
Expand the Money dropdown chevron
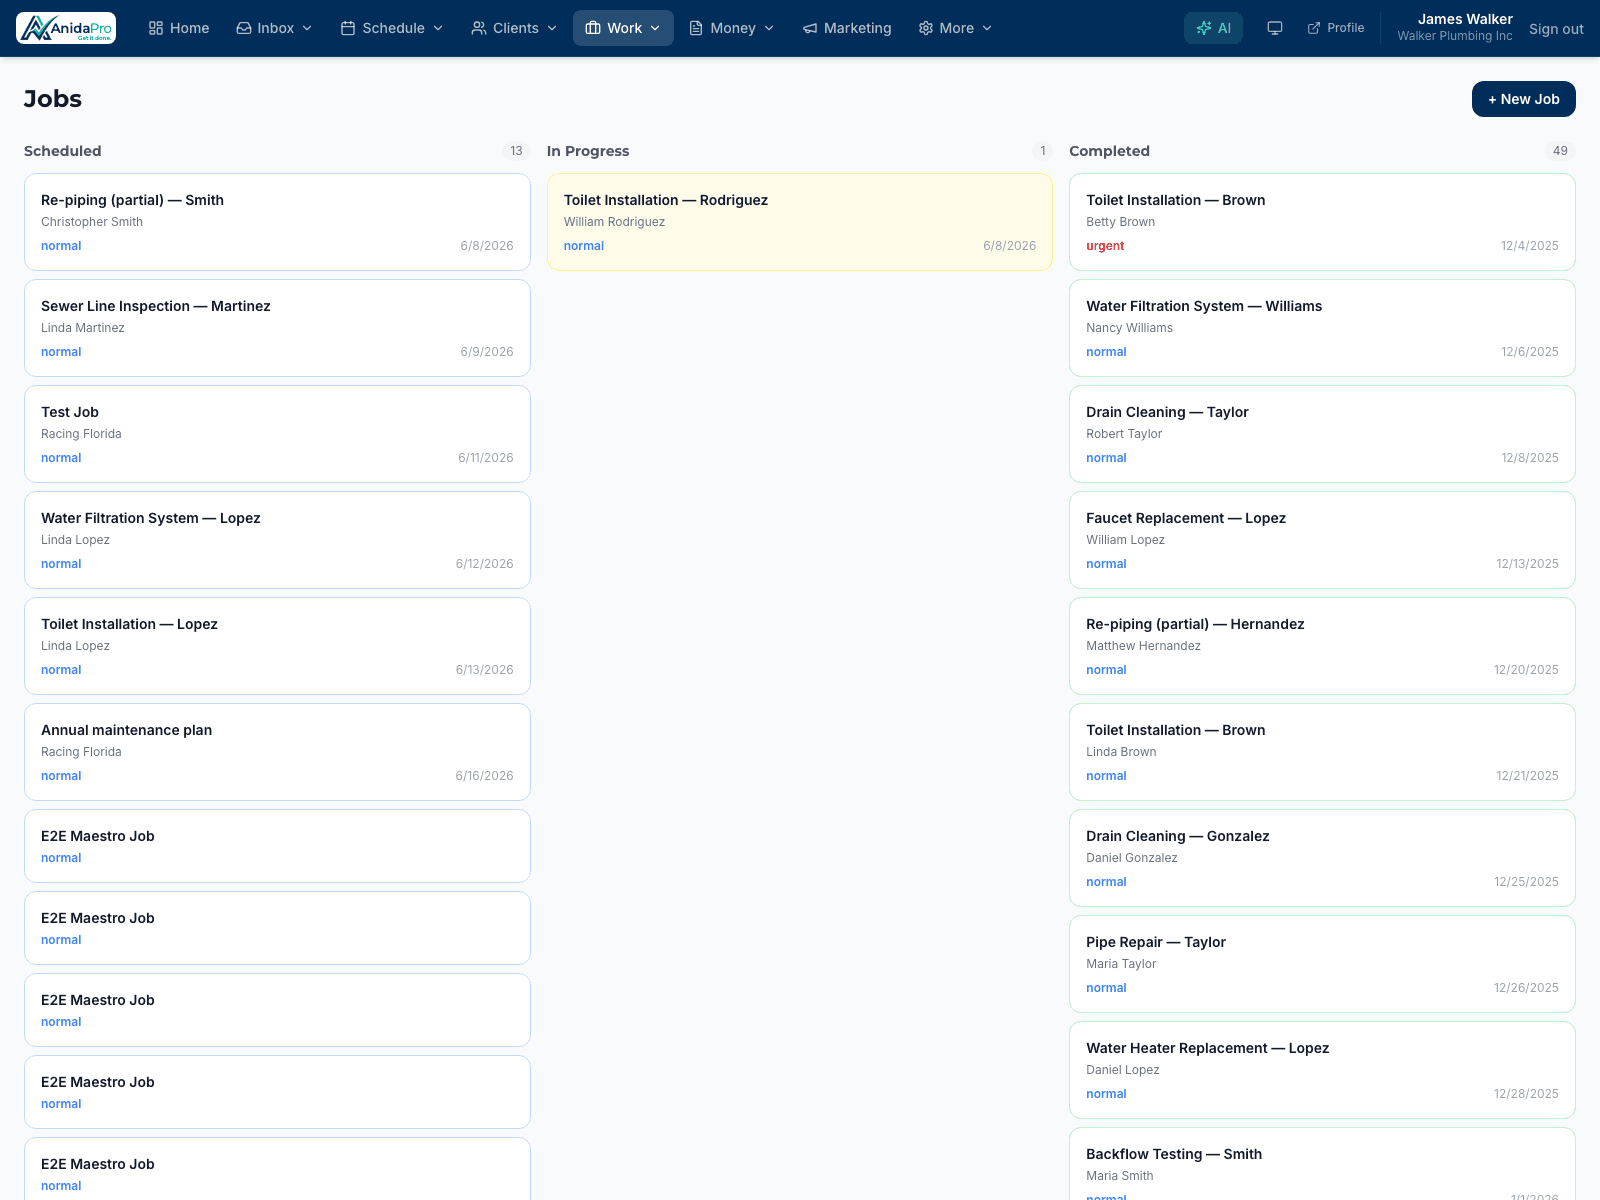coord(769,28)
